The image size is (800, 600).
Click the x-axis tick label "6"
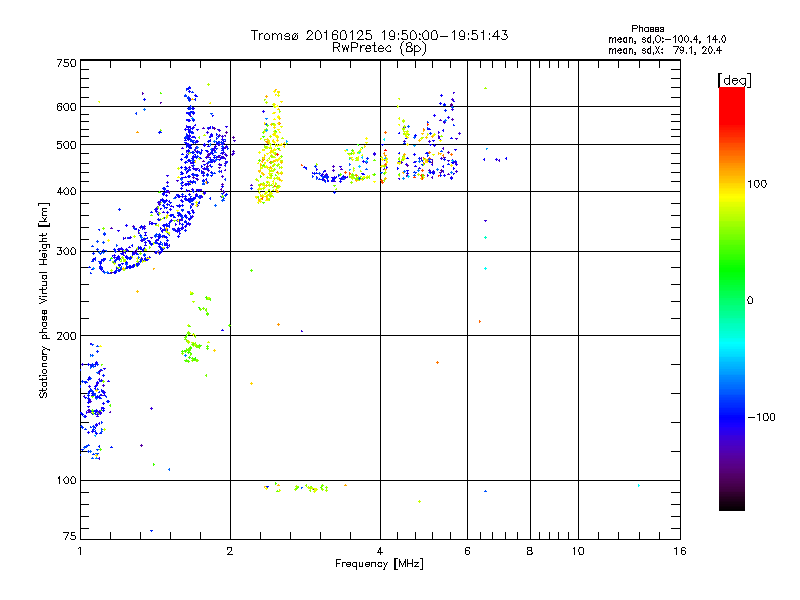(467, 551)
